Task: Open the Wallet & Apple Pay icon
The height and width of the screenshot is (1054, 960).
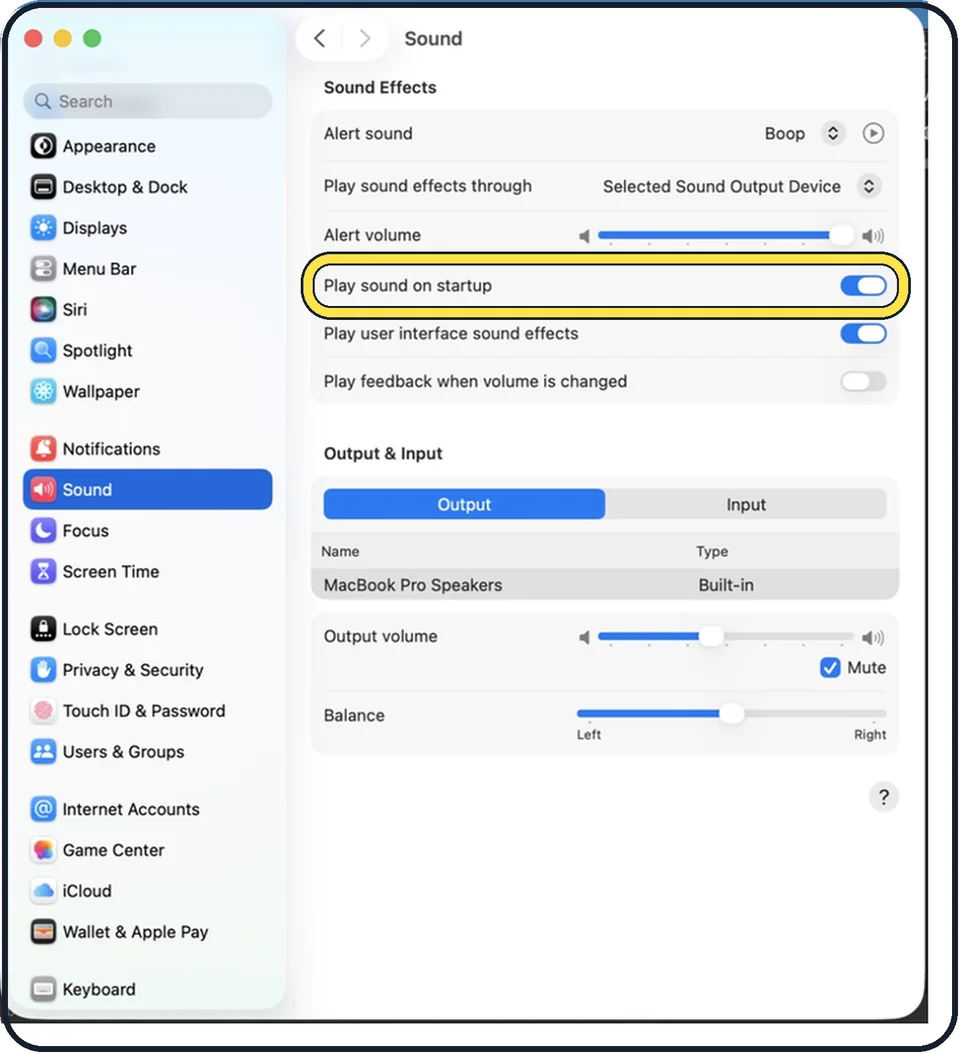Action: pos(43,932)
